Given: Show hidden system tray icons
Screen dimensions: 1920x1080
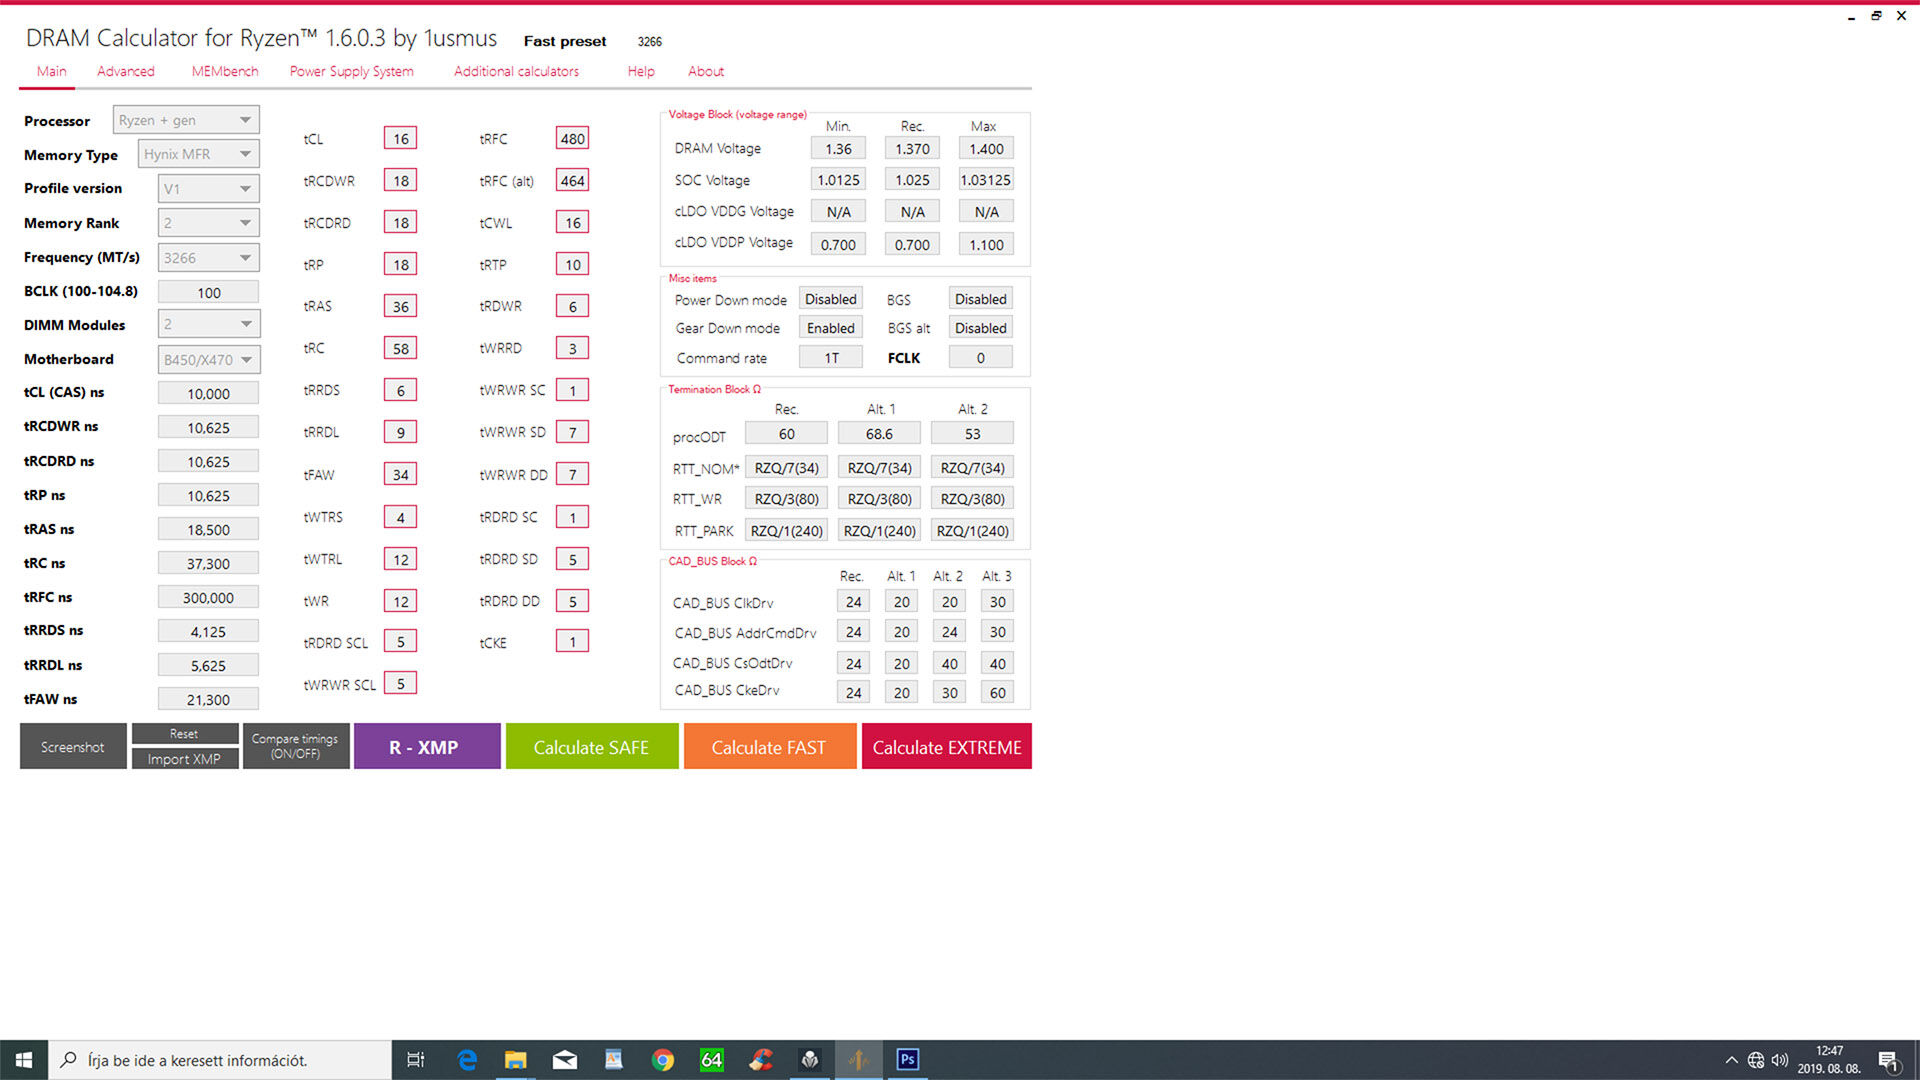Looking at the screenshot, I should coord(1731,1060).
